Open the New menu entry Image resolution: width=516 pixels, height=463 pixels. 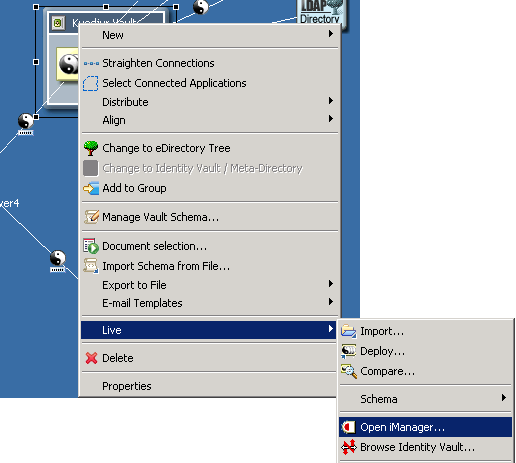pos(209,35)
